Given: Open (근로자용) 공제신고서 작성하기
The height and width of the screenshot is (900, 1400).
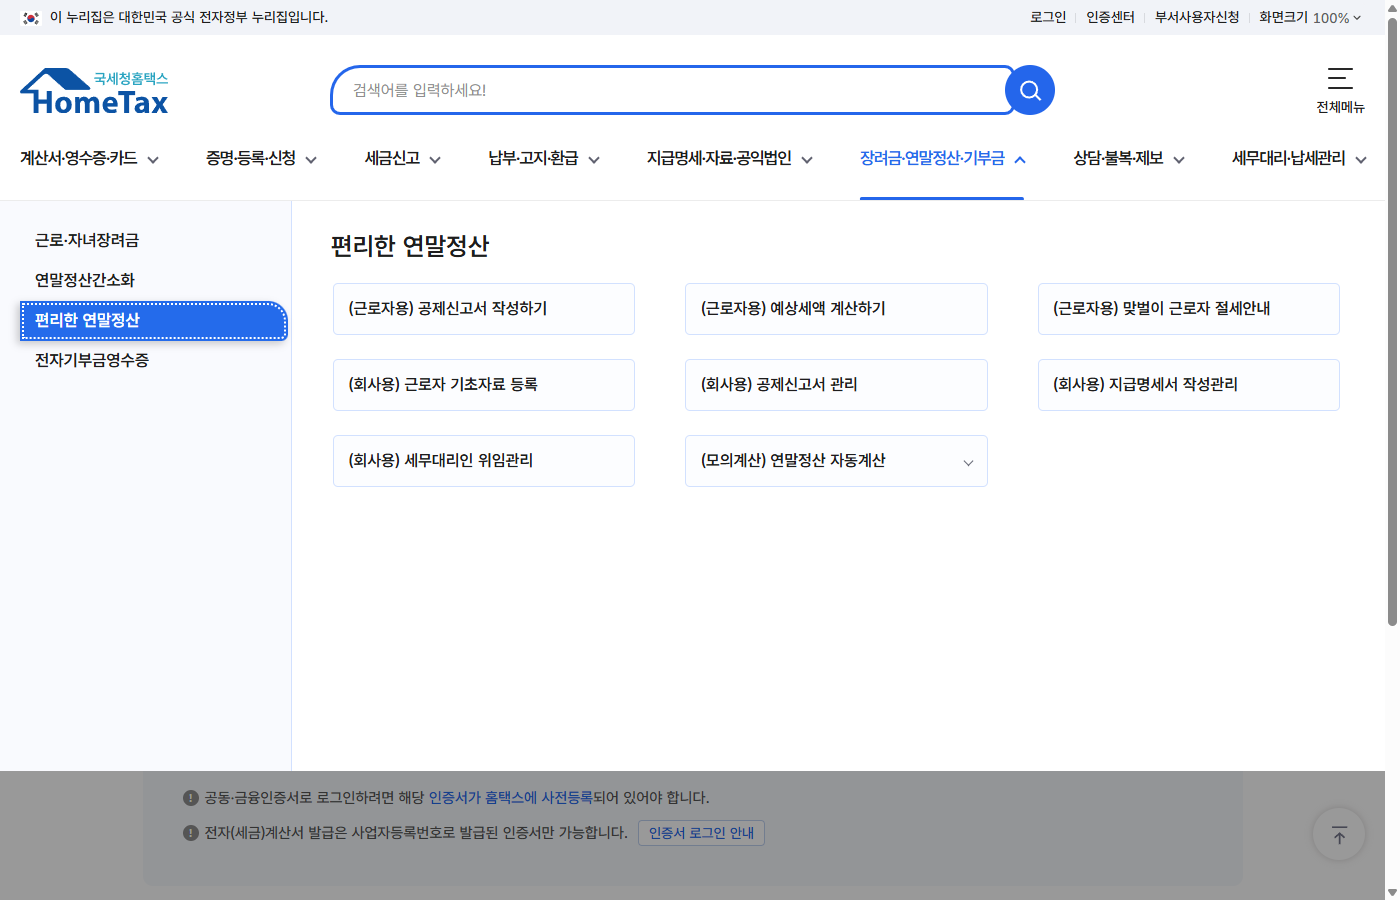Looking at the screenshot, I should [484, 309].
